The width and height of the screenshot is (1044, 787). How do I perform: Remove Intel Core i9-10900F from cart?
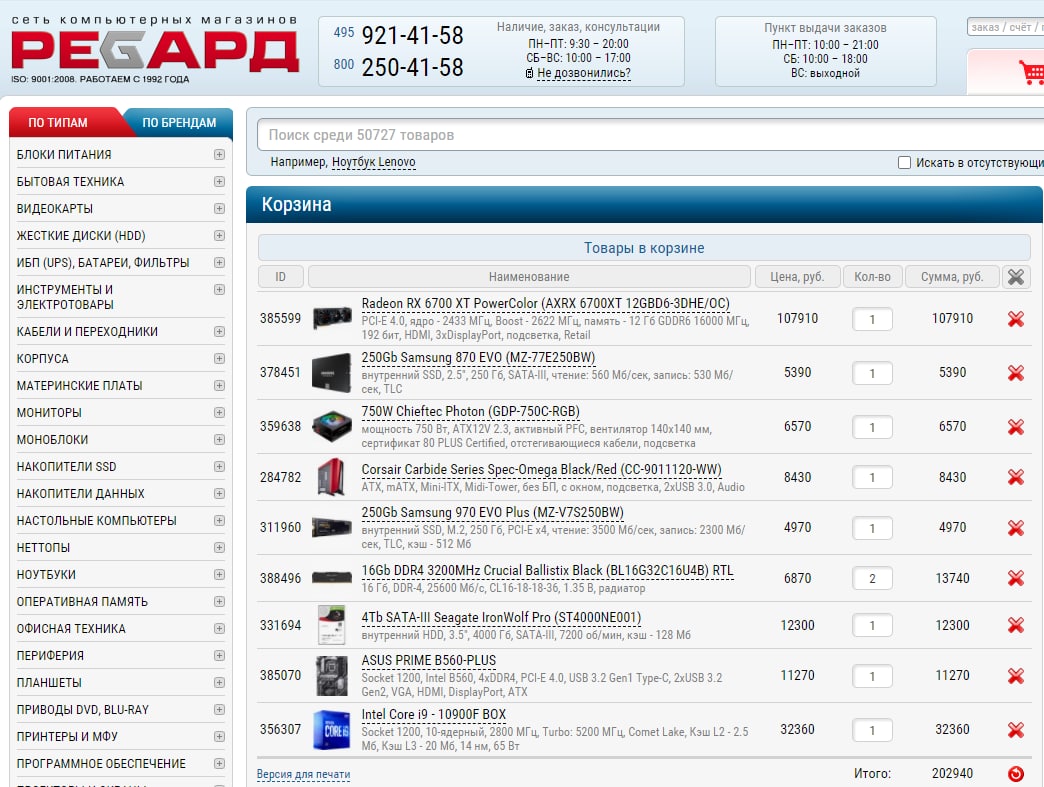pyautogui.click(x=1015, y=730)
